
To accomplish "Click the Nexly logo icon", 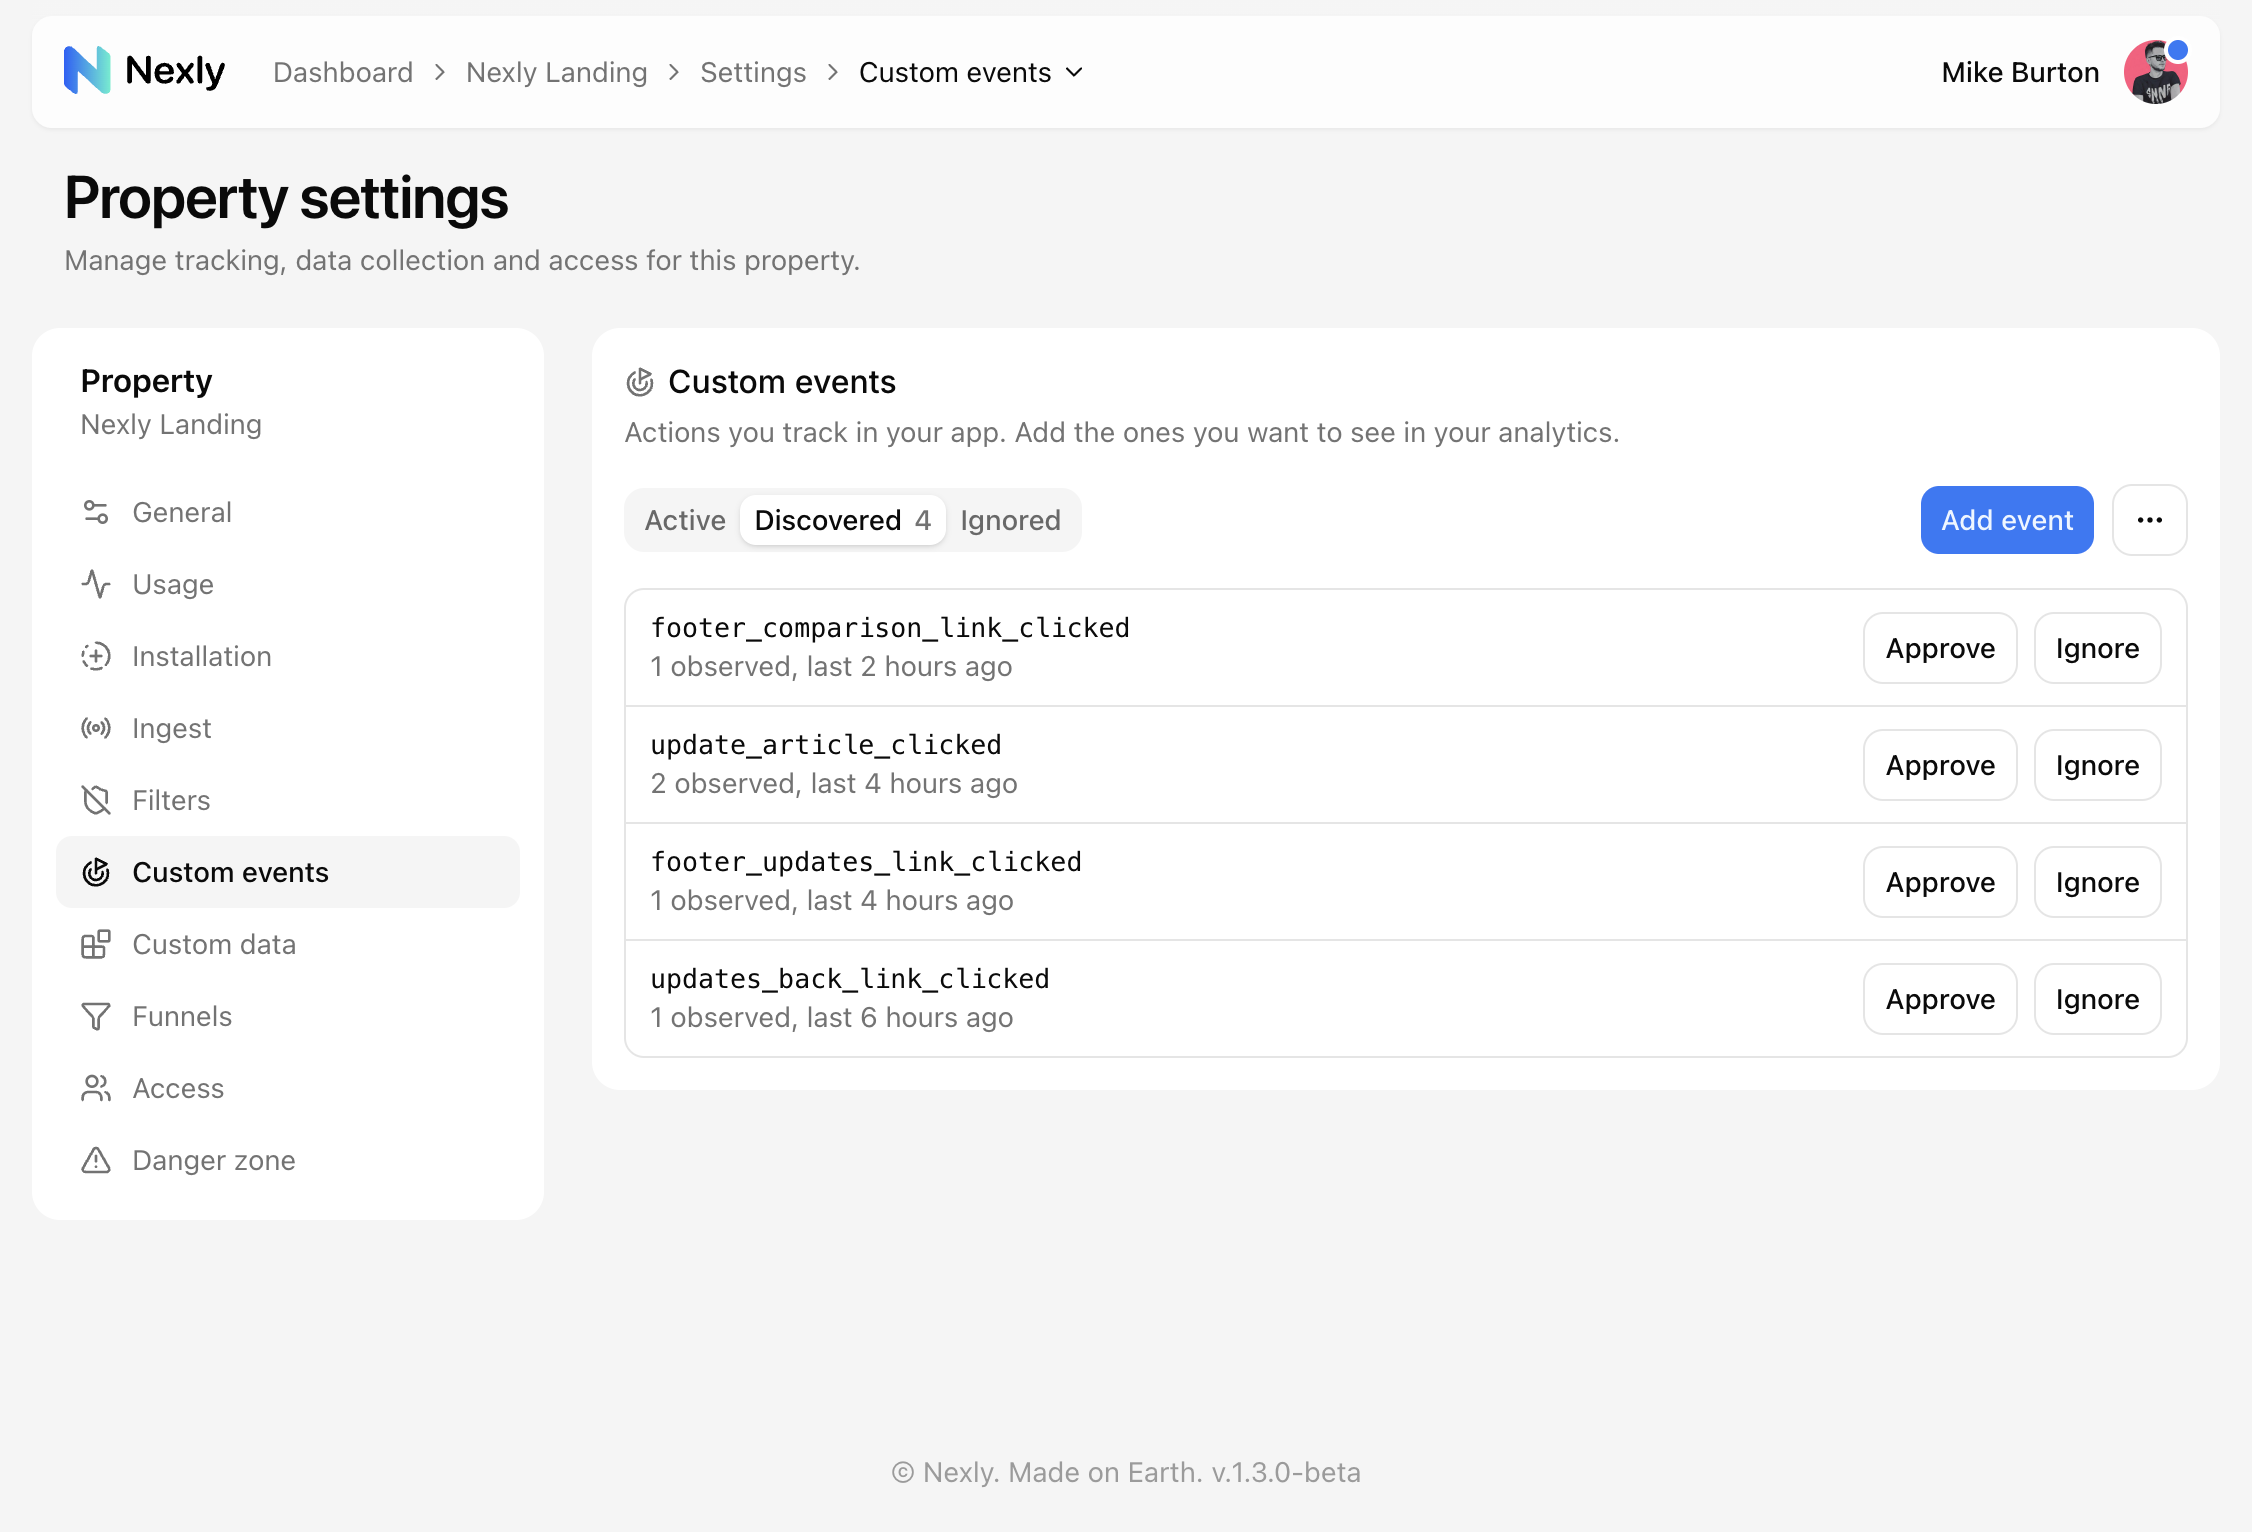I will pos(87,71).
